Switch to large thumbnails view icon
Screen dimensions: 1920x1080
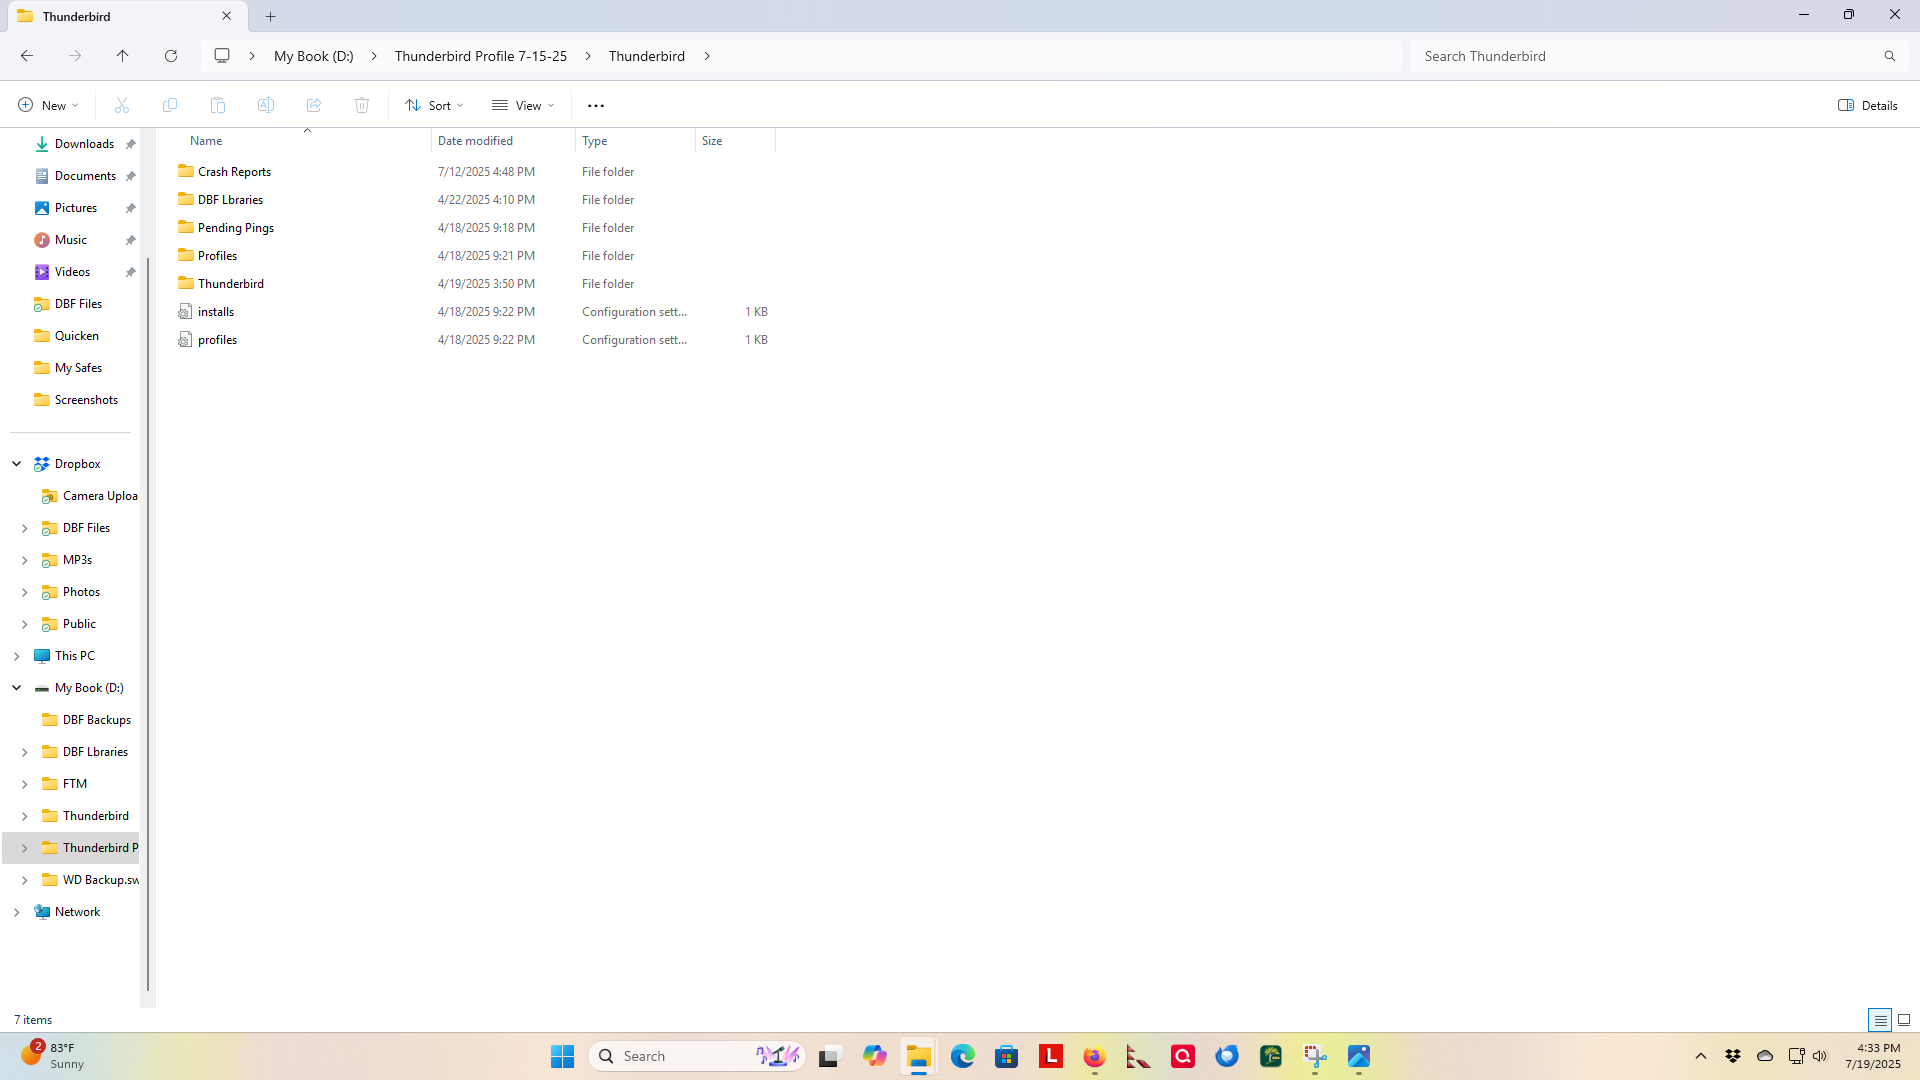coord(1904,1020)
